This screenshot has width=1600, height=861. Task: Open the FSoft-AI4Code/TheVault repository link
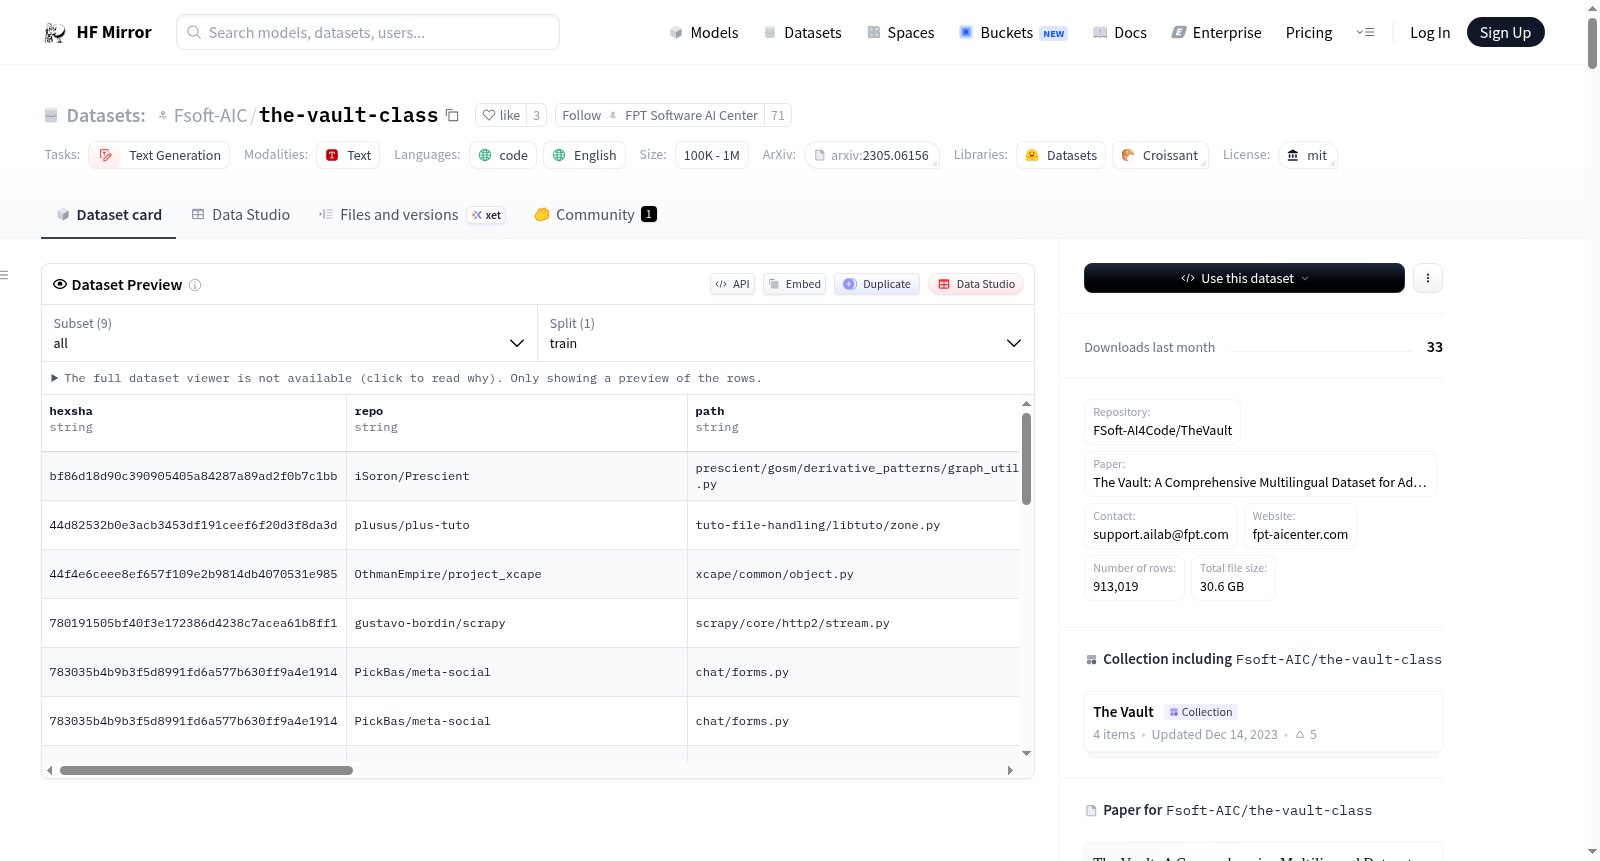click(x=1162, y=422)
